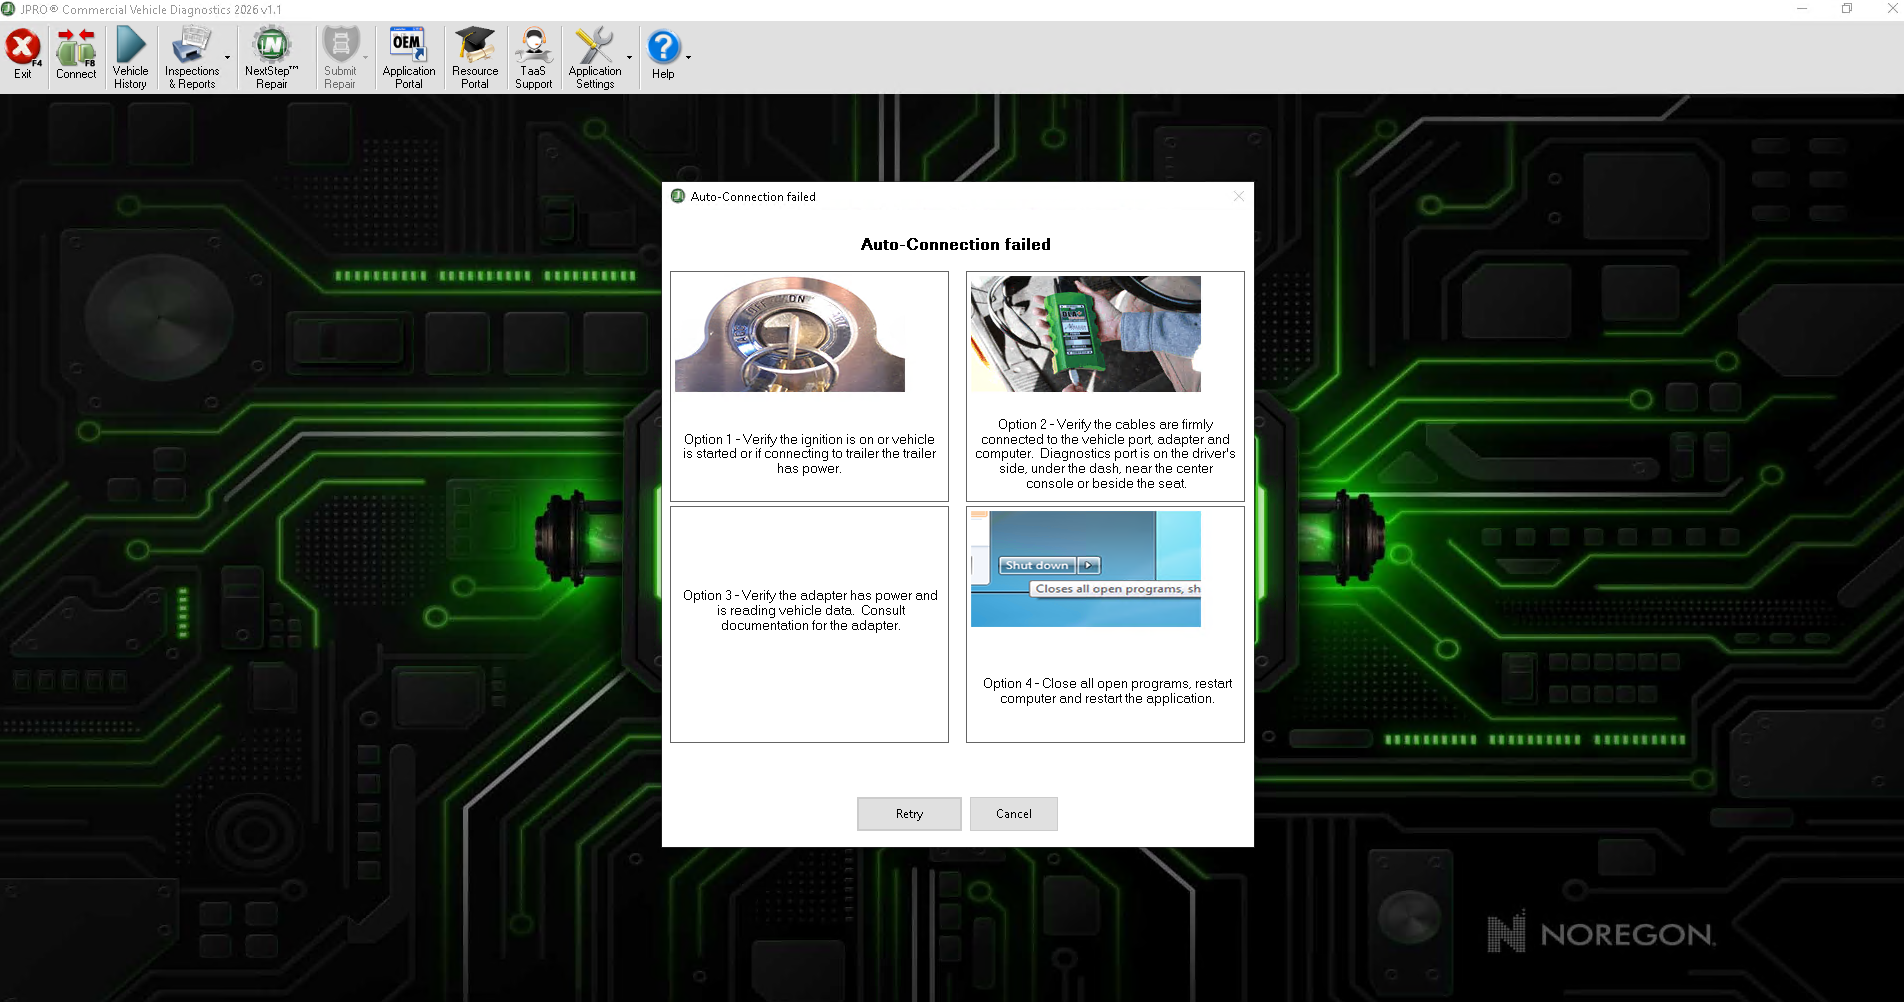Image resolution: width=1904 pixels, height=1002 pixels.
Task: Click the ignition key image
Action: (x=790, y=334)
